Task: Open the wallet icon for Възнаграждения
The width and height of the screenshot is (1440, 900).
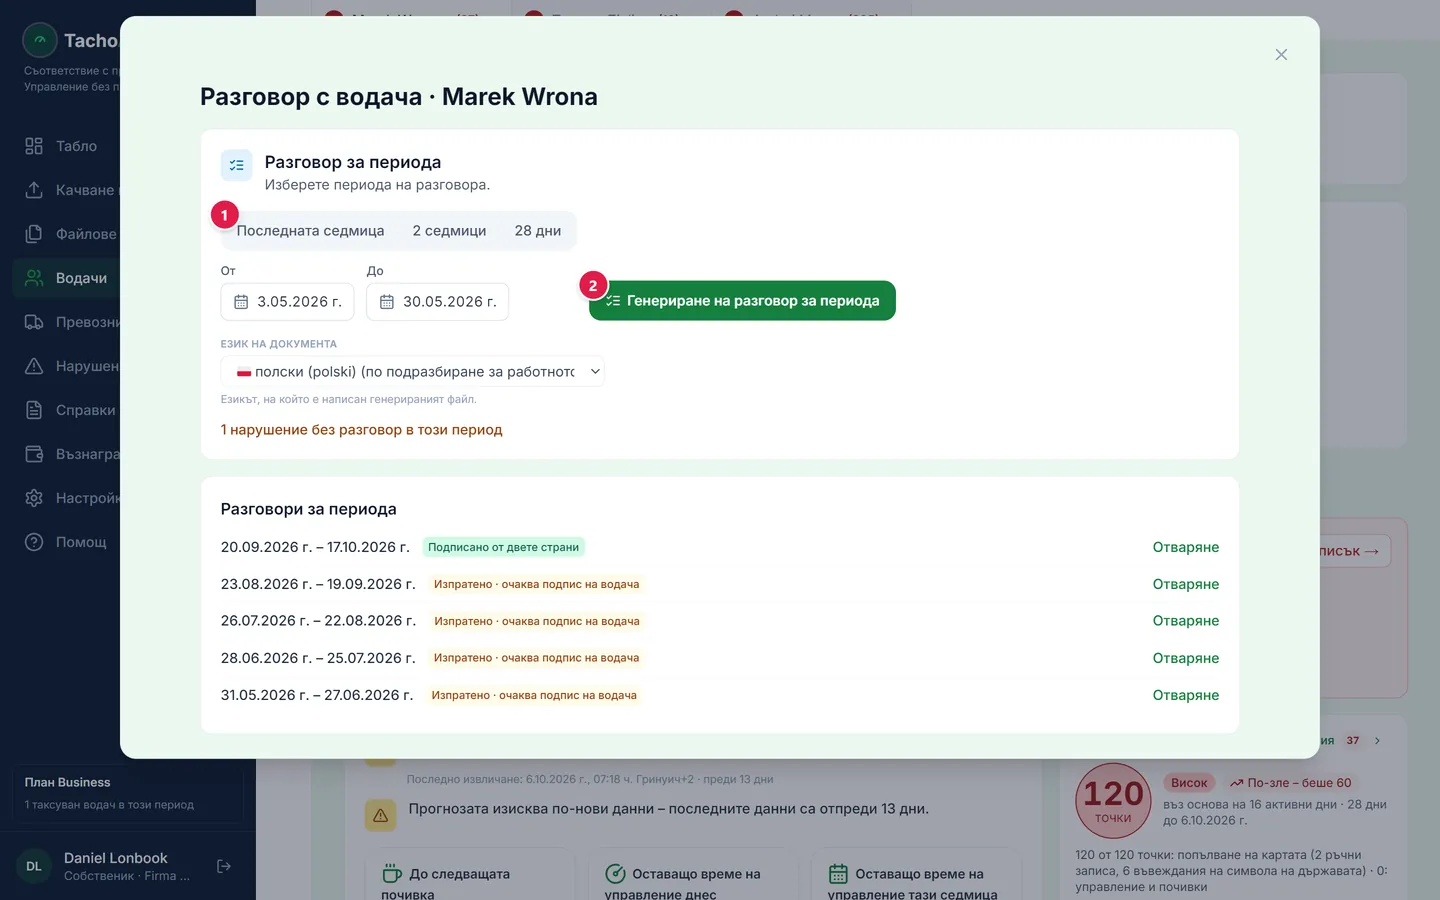Action: (x=34, y=454)
